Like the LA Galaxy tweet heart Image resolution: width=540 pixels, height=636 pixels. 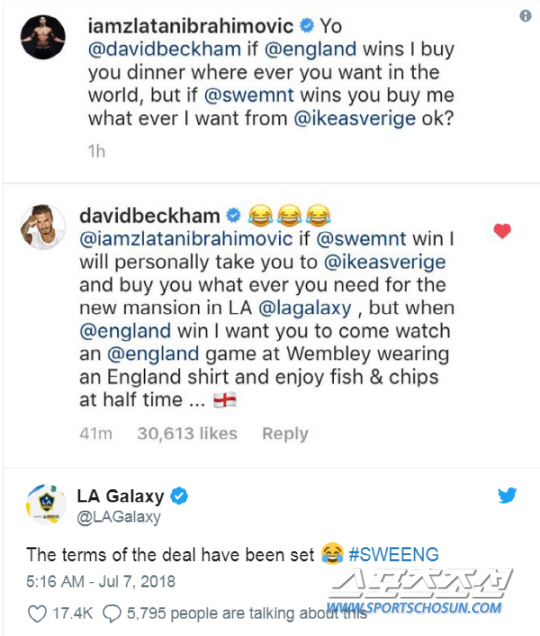(x=37, y=614)
